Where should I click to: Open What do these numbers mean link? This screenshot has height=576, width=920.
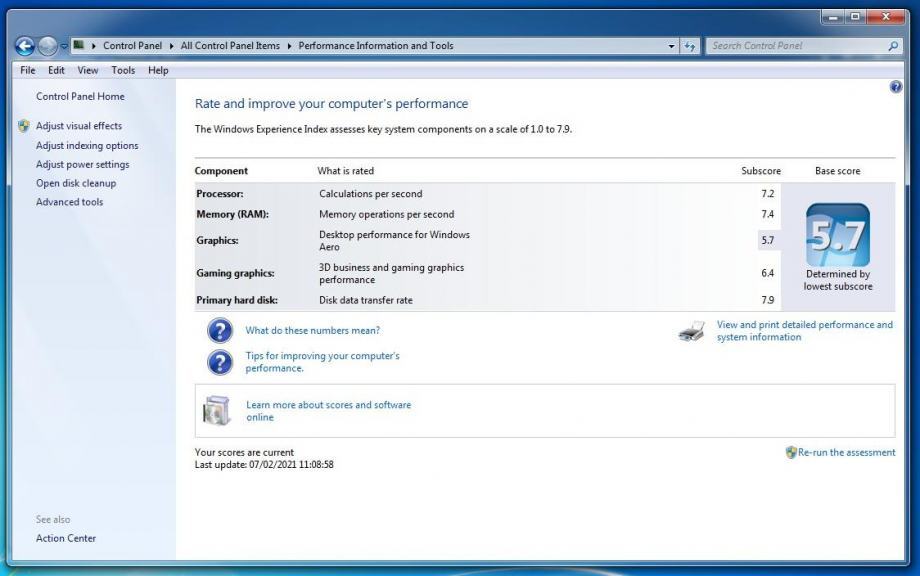(313, 330)
